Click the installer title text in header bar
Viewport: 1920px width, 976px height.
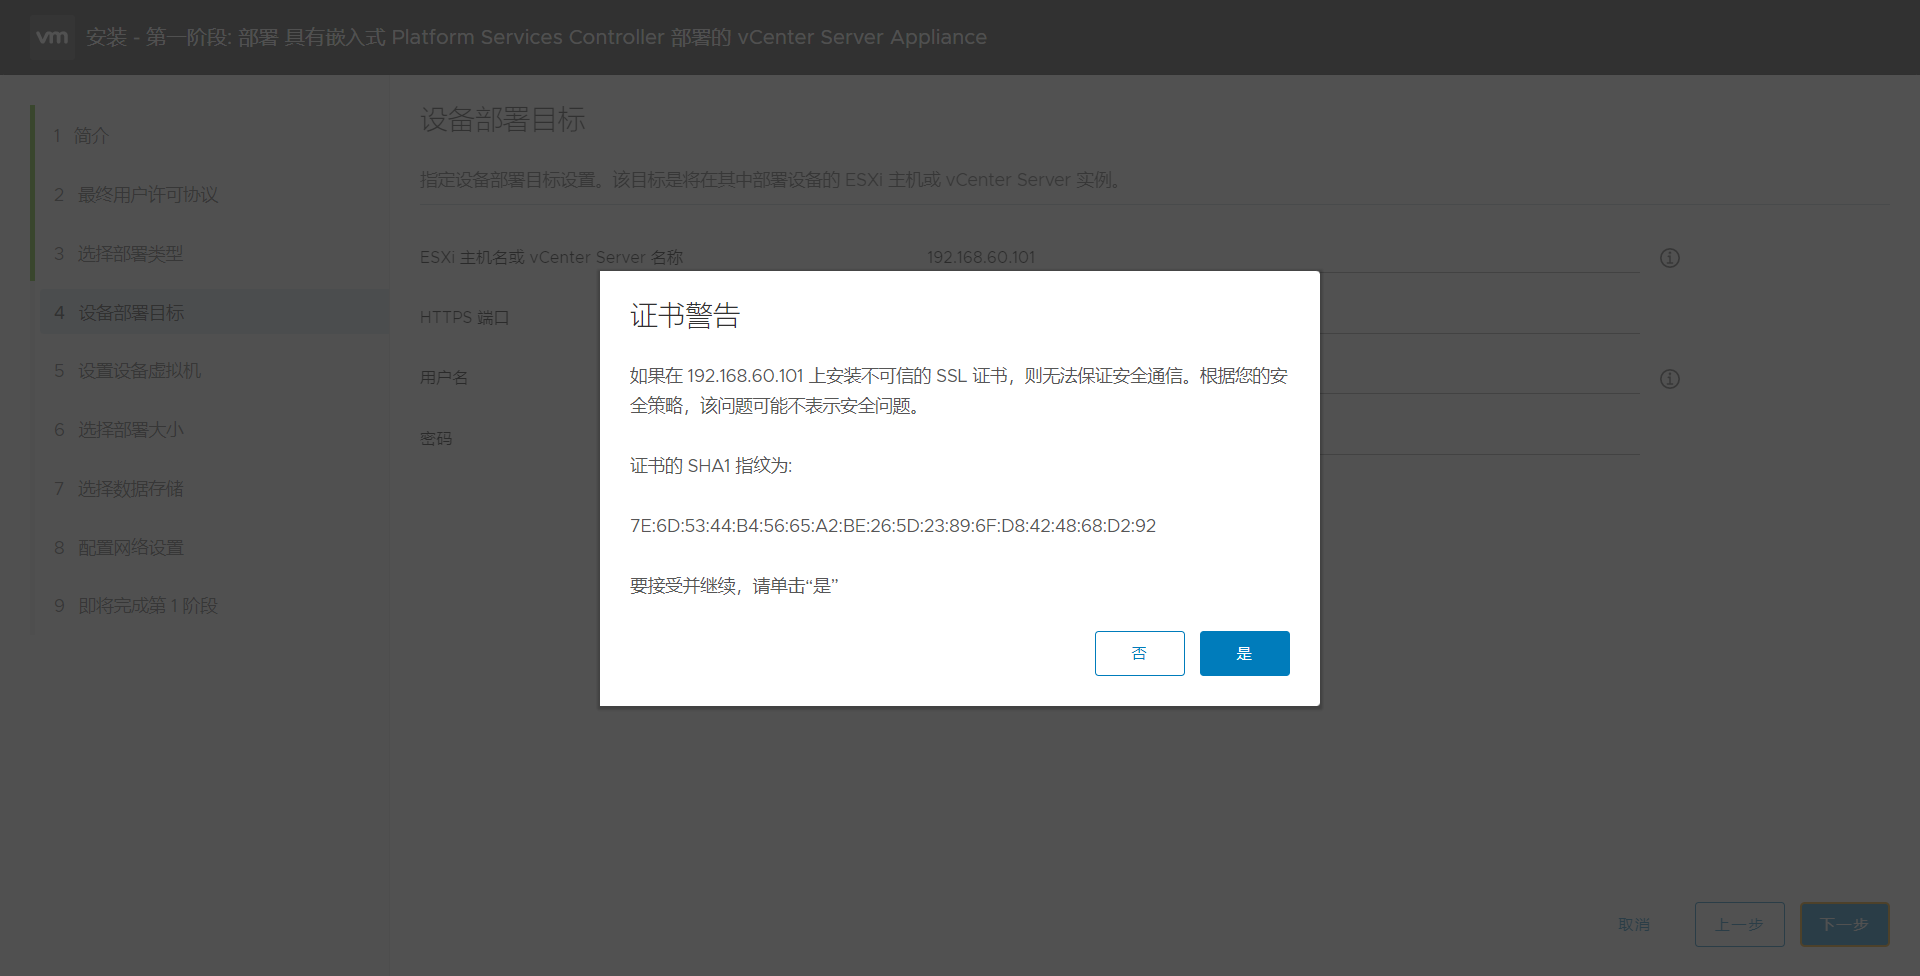(536, 37)
